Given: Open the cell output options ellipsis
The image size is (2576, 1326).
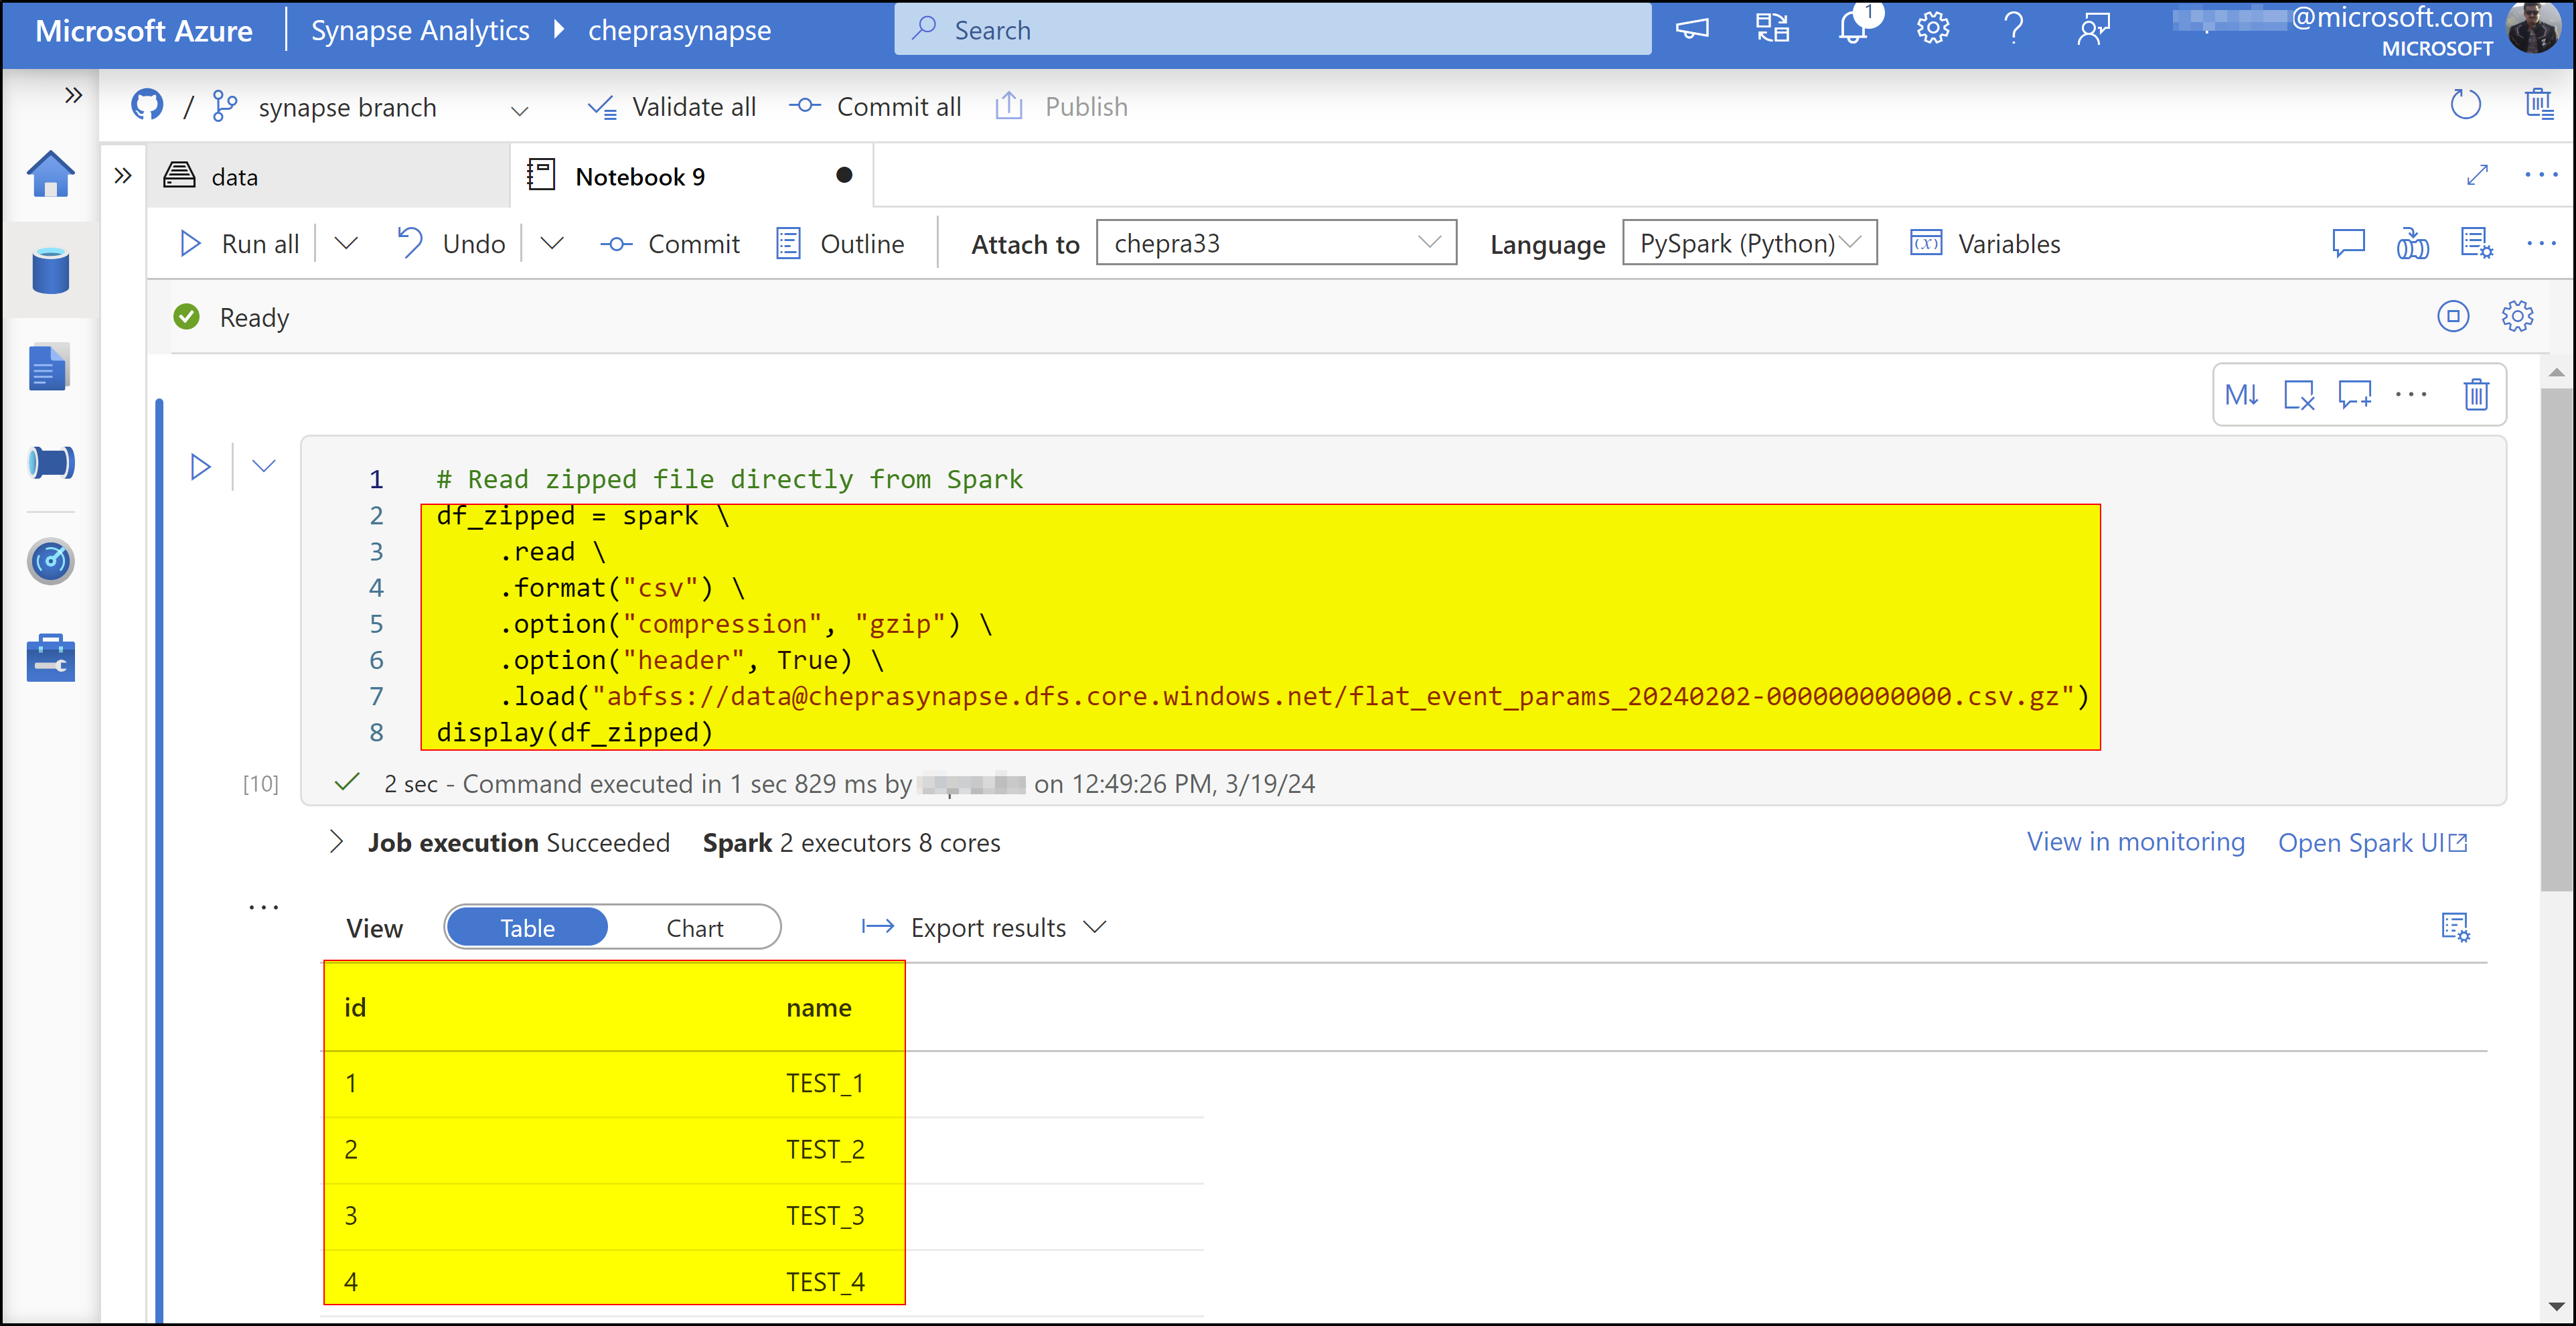Looking at the screenshot, I should point(263,908).
